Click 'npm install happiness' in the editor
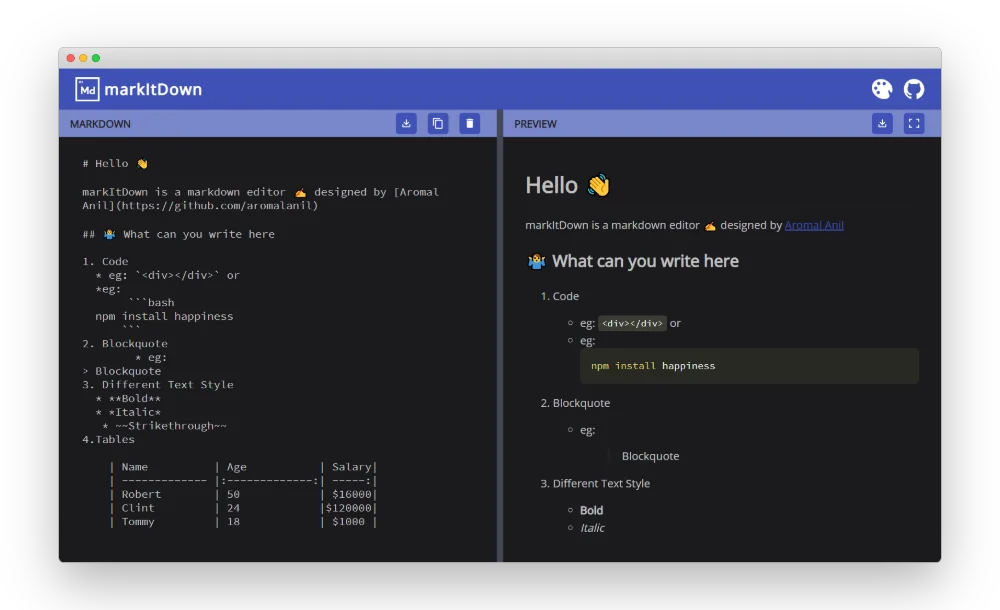 point(165,316)
